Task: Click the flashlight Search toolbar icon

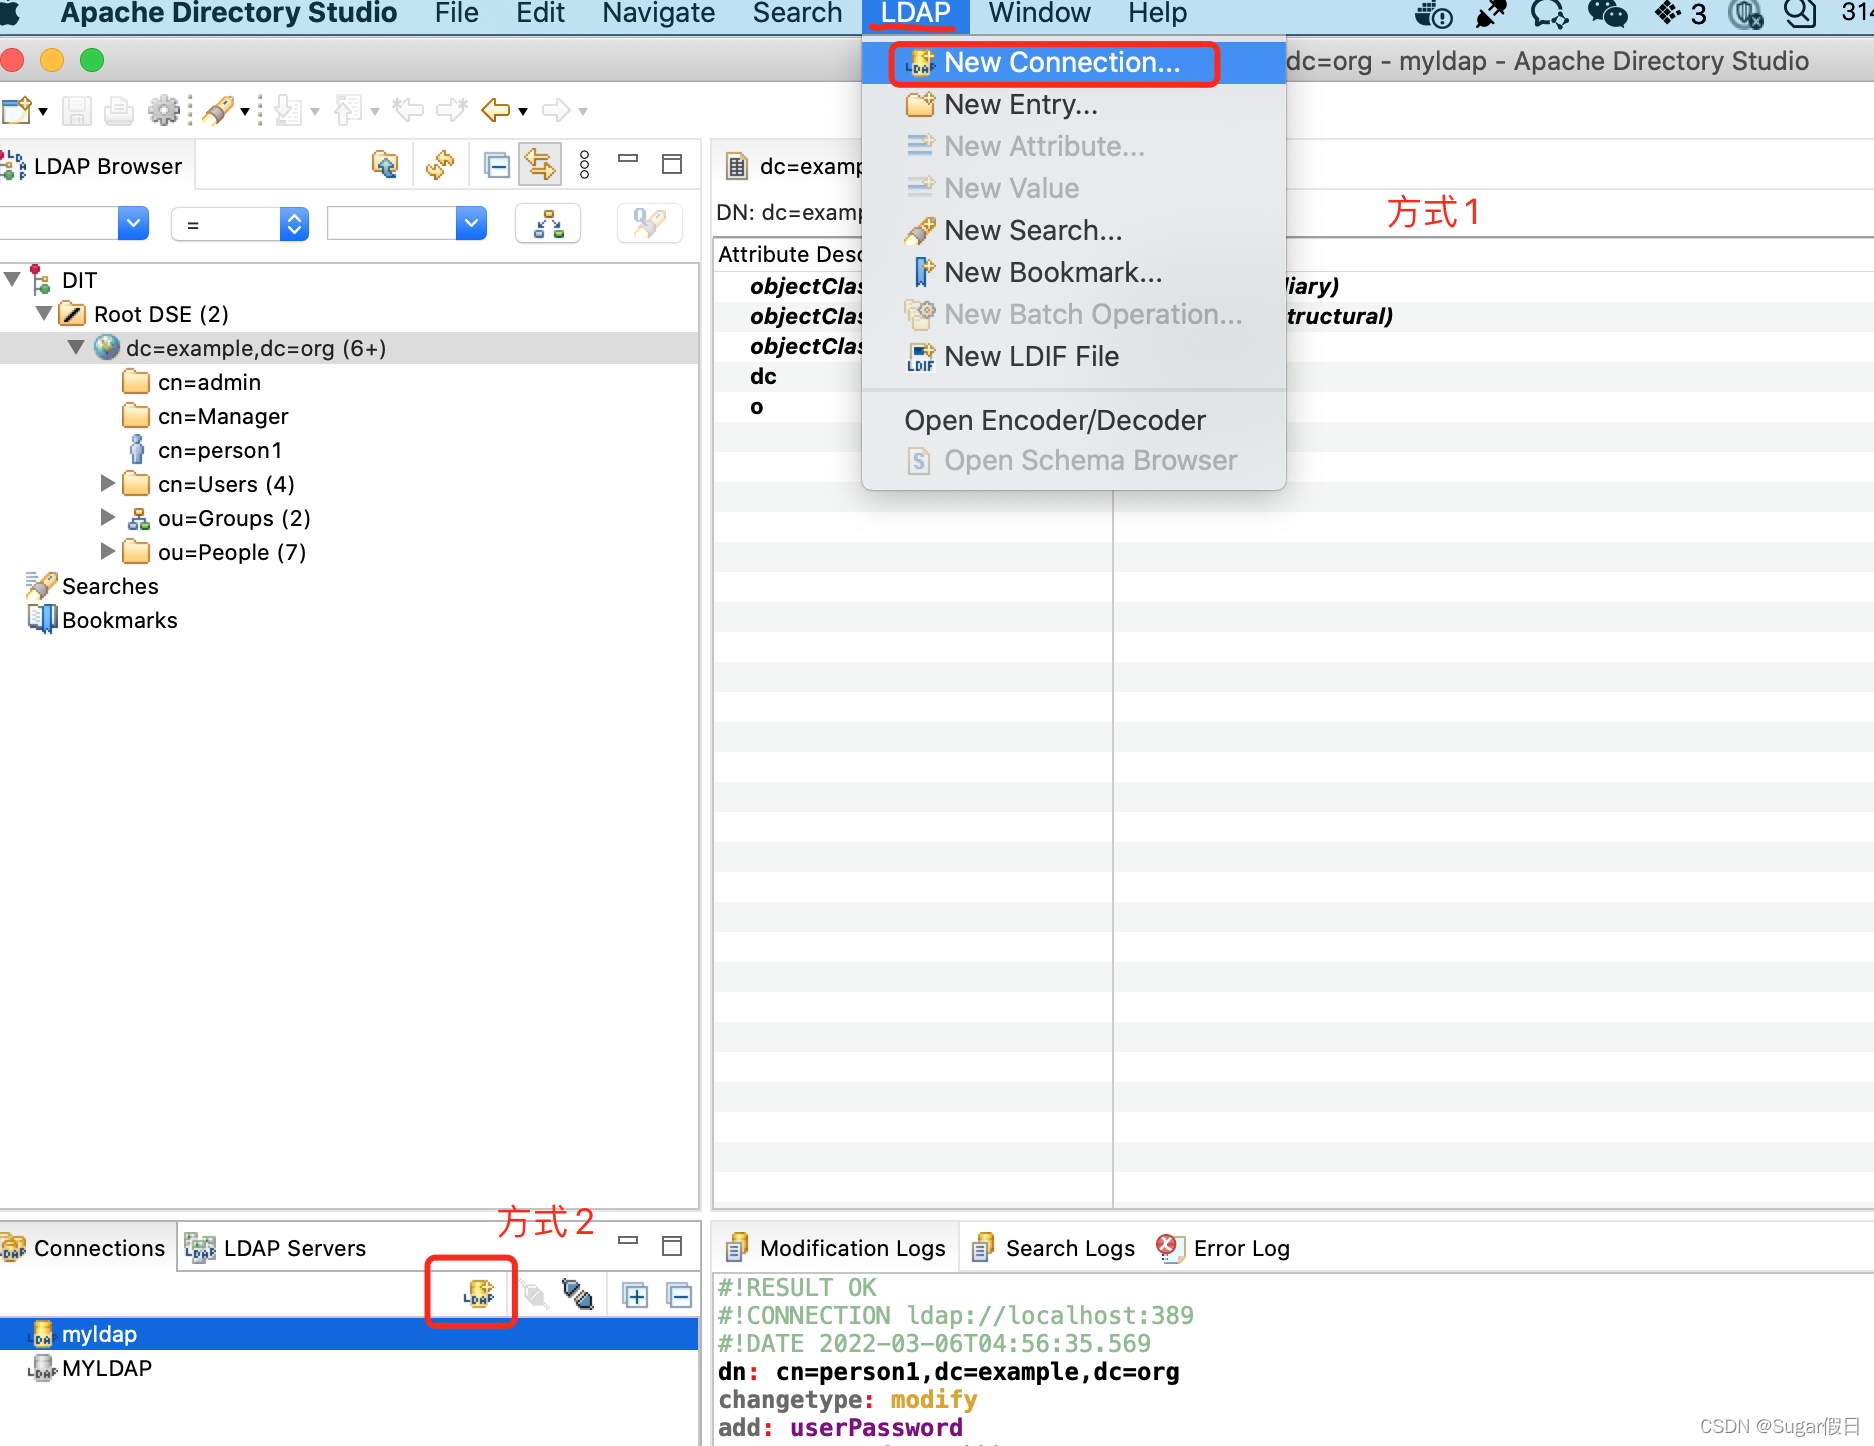Action: [217, 110]
